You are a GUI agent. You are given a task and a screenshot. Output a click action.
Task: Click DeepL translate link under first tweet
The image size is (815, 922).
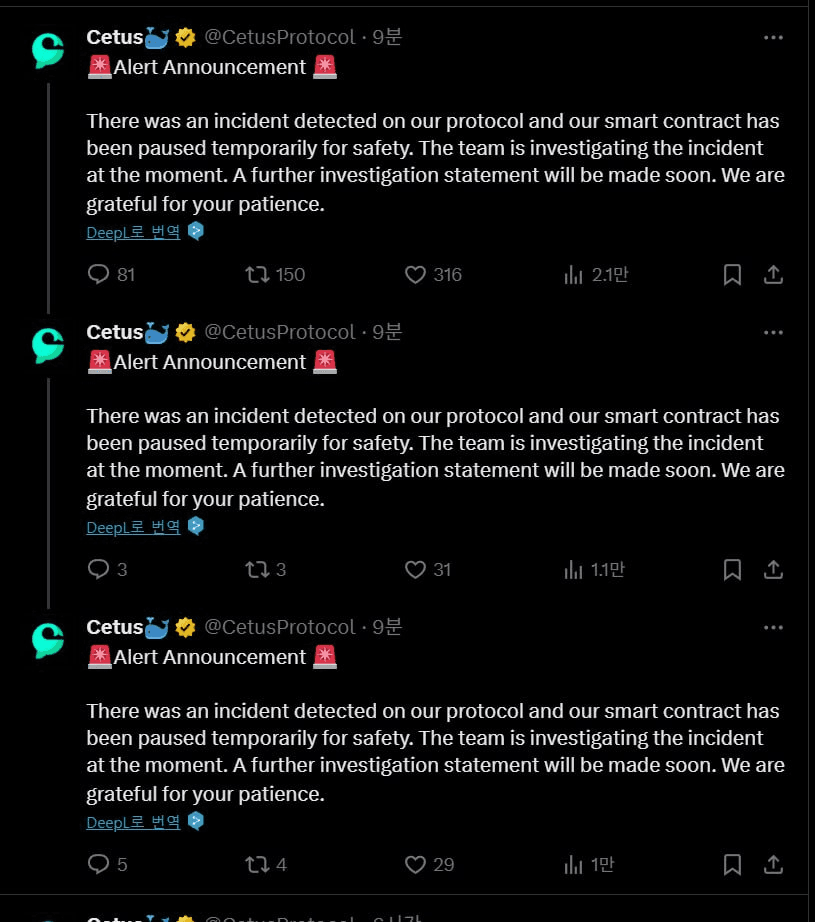click(133, 232)
